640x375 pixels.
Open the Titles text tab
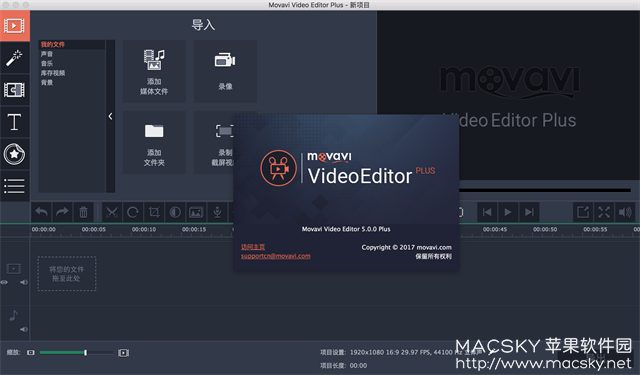[15, 122]
